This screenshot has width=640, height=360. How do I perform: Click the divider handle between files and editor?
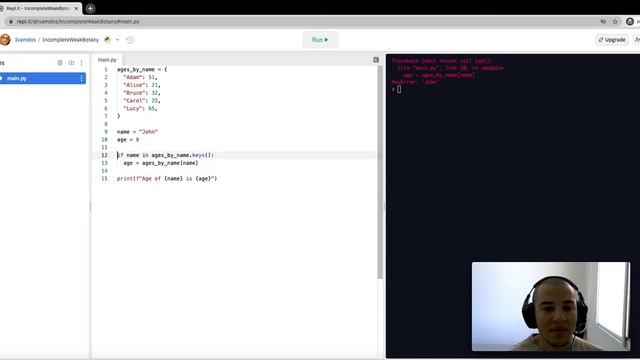(90, 206)
